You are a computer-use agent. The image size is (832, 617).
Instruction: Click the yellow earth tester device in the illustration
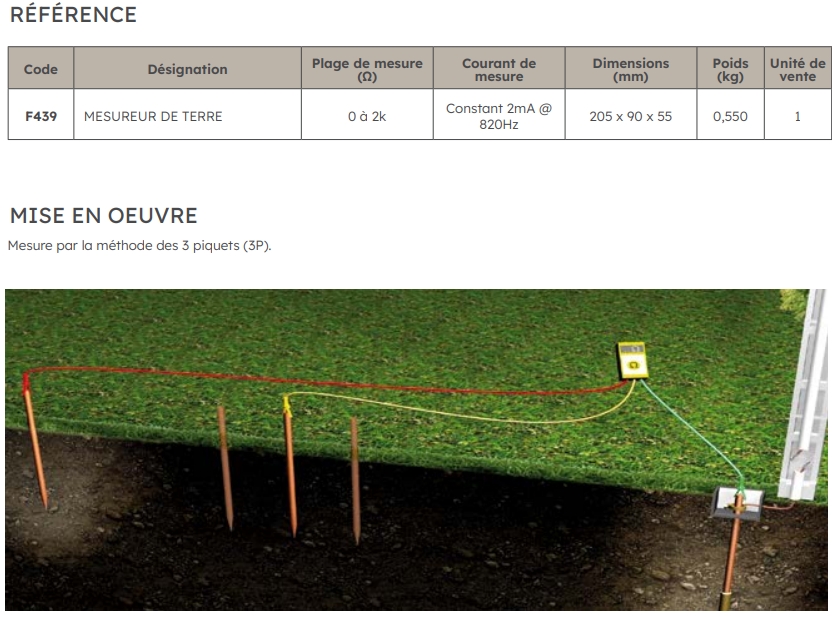632,360
